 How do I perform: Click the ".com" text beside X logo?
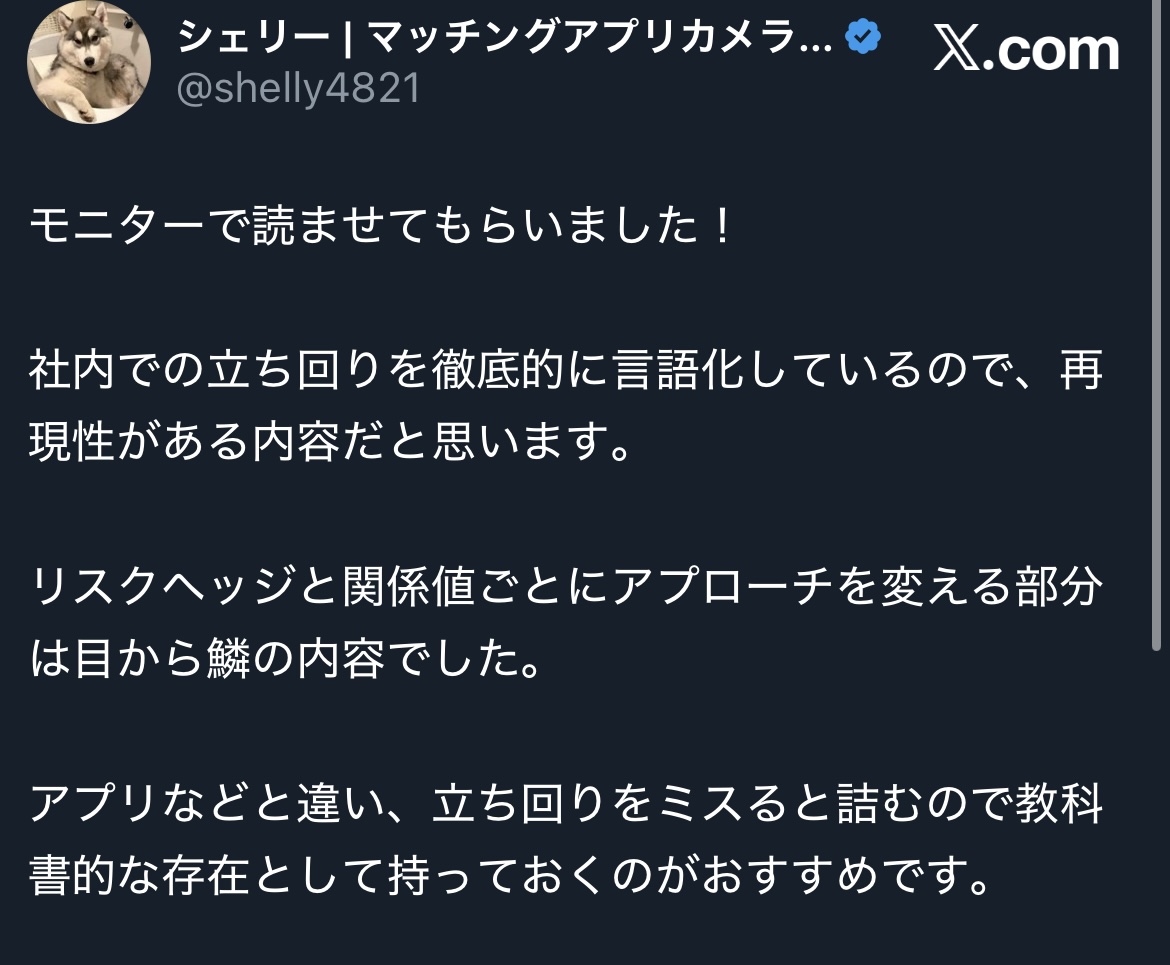point(1051,51)
